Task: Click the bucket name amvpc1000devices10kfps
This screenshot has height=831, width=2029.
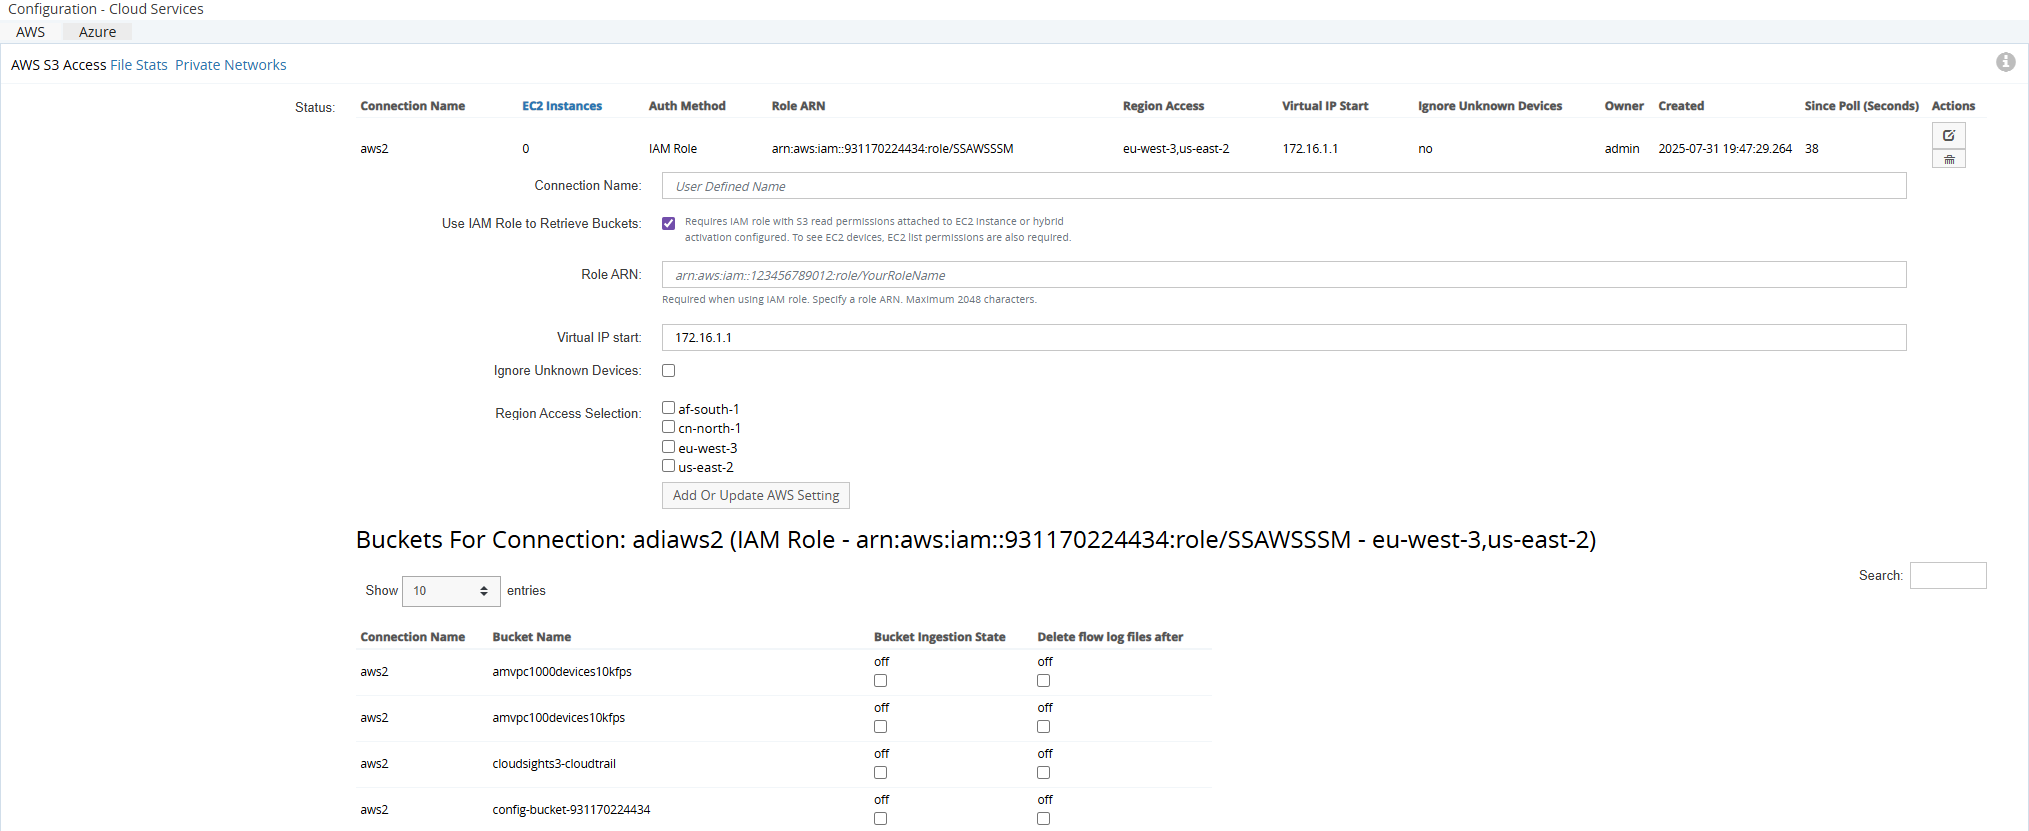Action: point(562,672)
